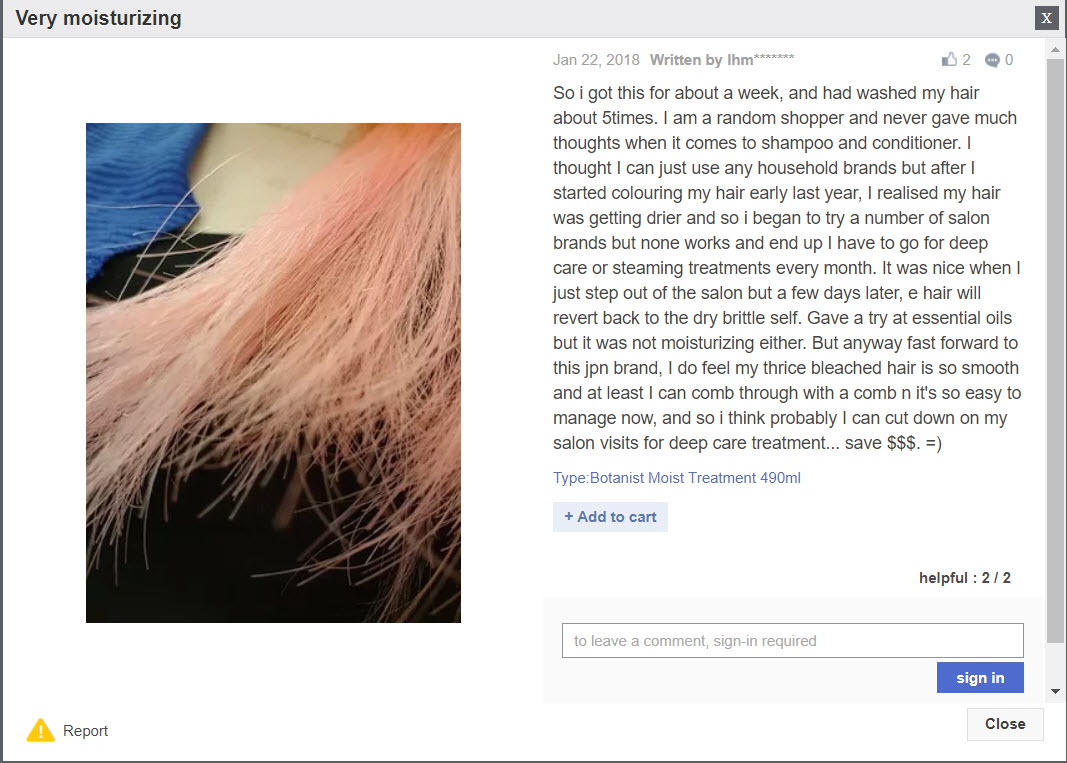Click the scrollbar up arrow
This screenshot has width=1067, height=763.
[x=1055, y=50]
